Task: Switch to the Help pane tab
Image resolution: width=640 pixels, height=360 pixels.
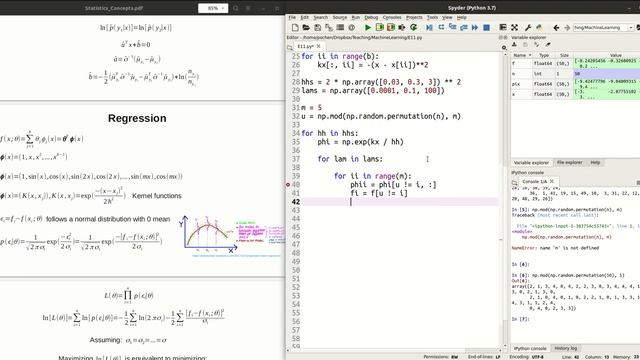Action: pyautogui.click(x=595, y=162)
